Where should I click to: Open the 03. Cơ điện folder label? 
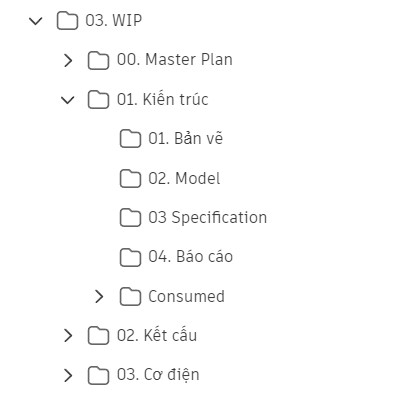[158, 374]
